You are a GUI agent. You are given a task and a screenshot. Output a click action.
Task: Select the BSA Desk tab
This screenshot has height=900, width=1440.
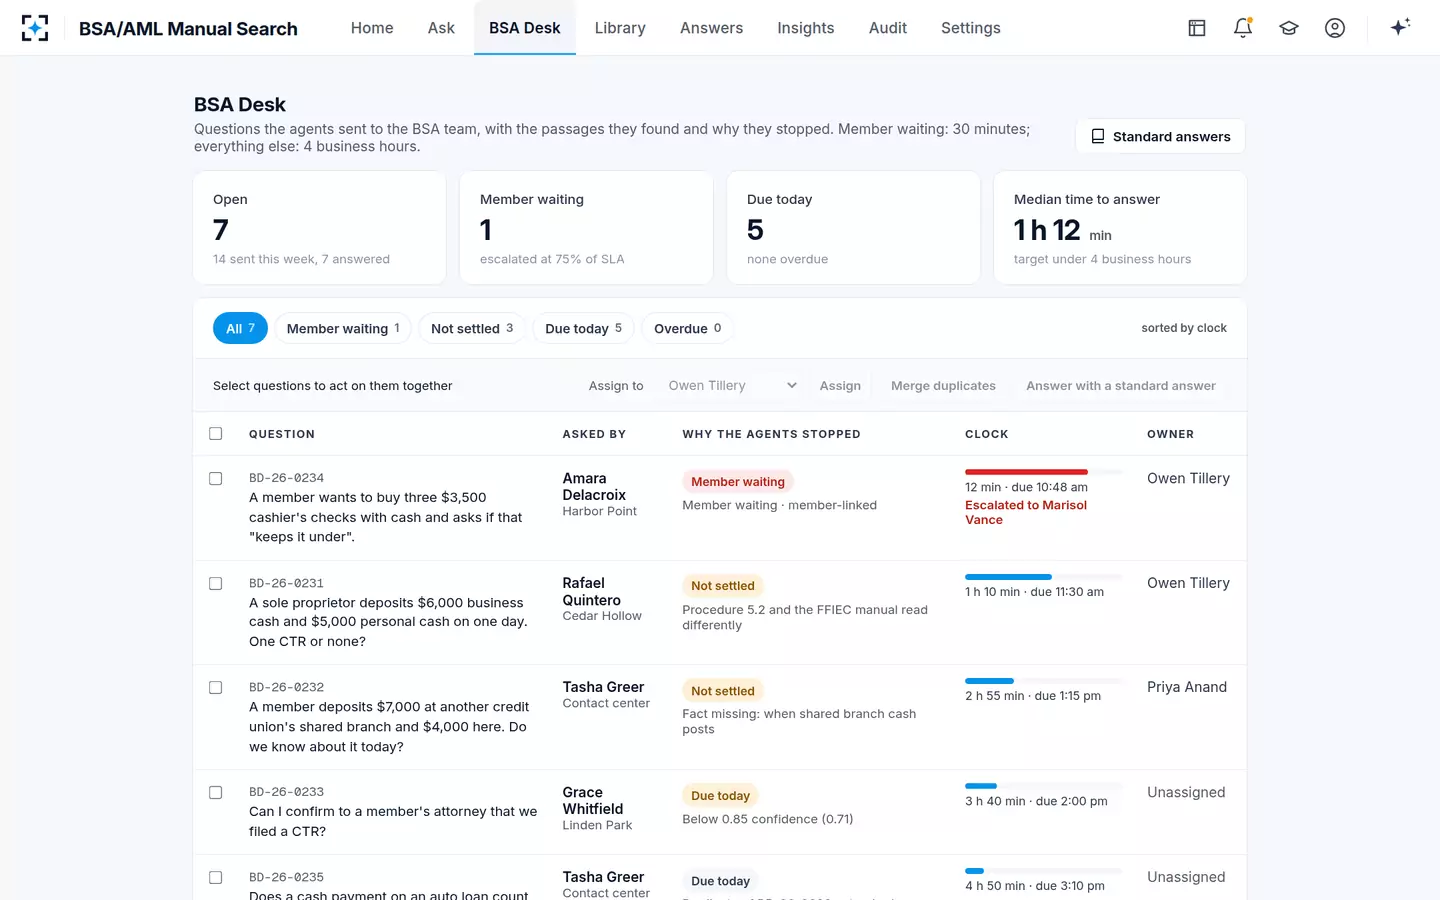coord(525,28)
